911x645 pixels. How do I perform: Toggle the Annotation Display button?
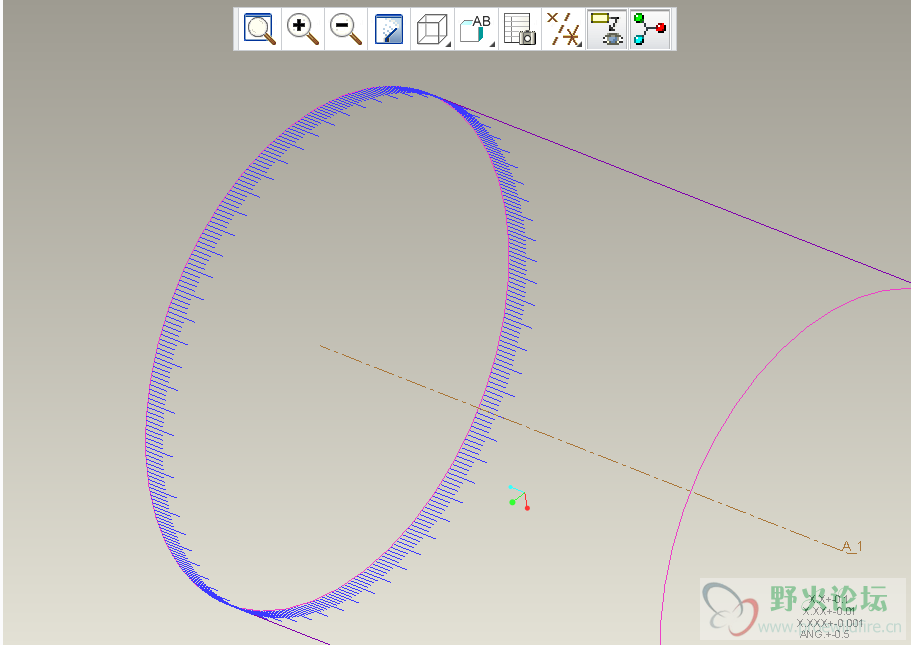pos(607,29)
